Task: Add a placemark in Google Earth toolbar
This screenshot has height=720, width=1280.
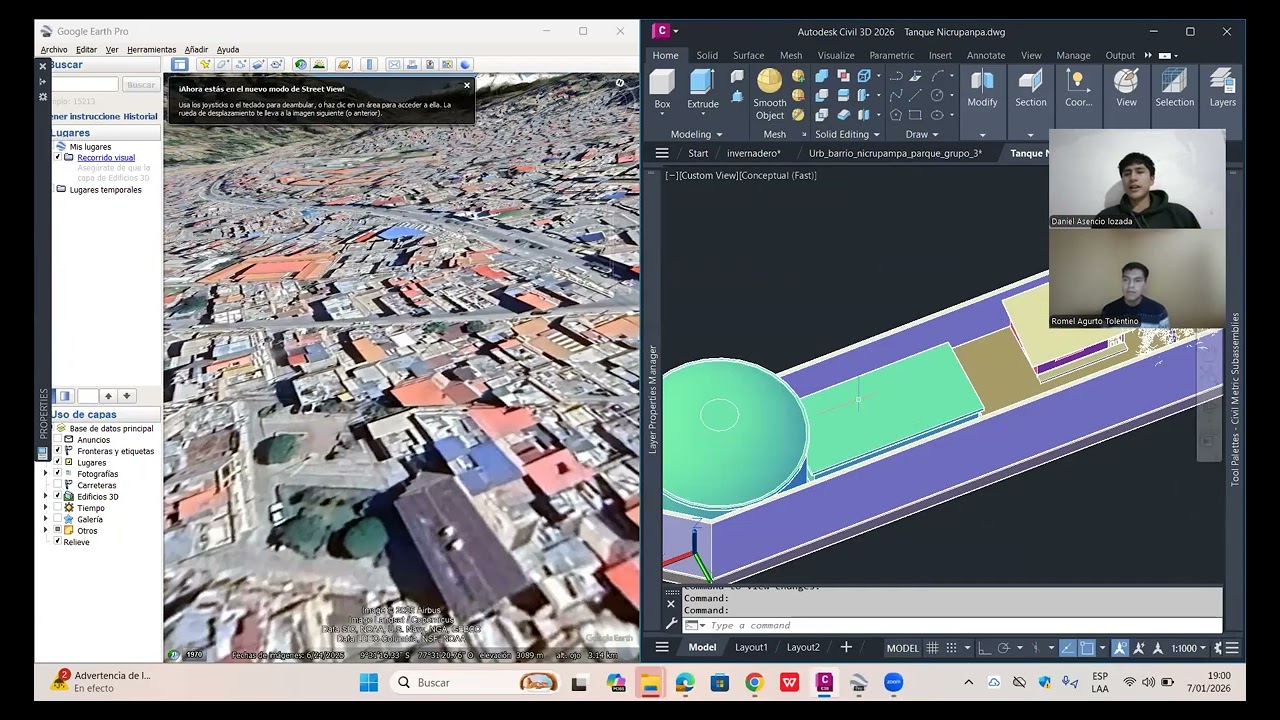Action: [205, 65]
